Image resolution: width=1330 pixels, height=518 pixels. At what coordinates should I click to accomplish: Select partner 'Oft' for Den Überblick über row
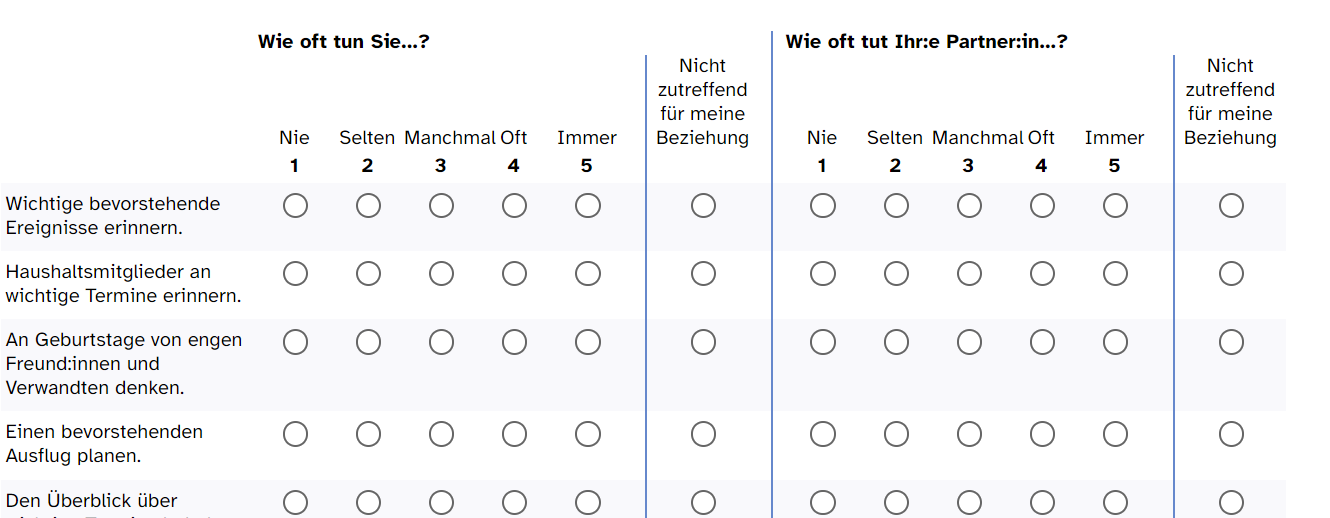1042,503
